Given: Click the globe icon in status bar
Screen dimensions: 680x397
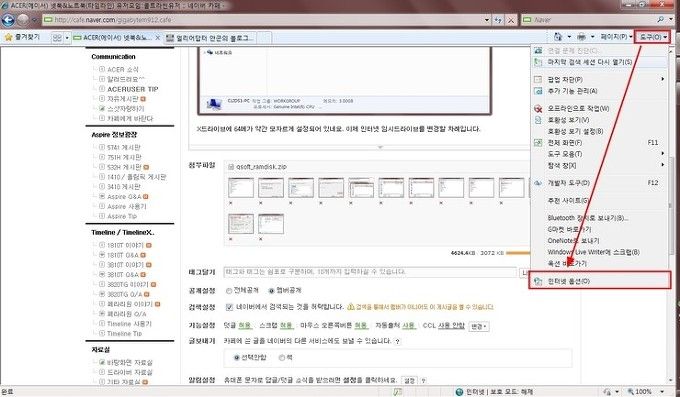Looking at the screenshot, I should tap(459, 392).
